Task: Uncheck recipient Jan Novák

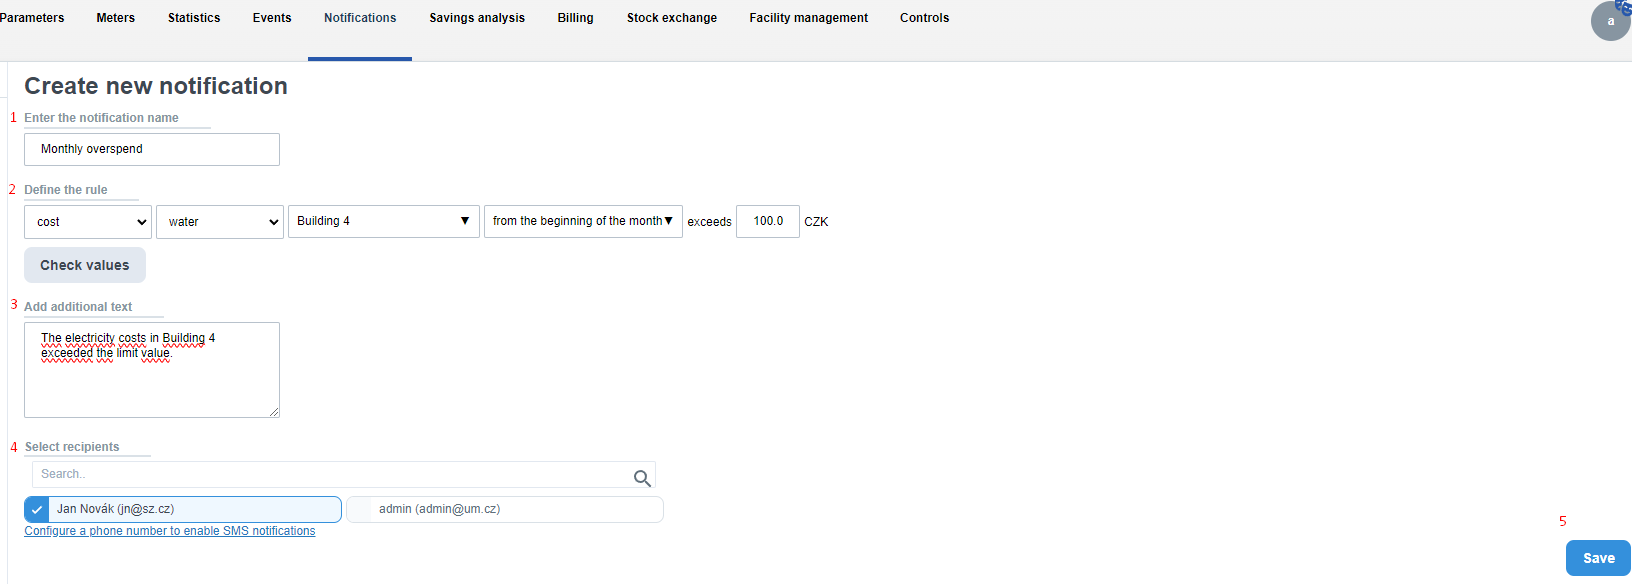Action: click(37, 510)
